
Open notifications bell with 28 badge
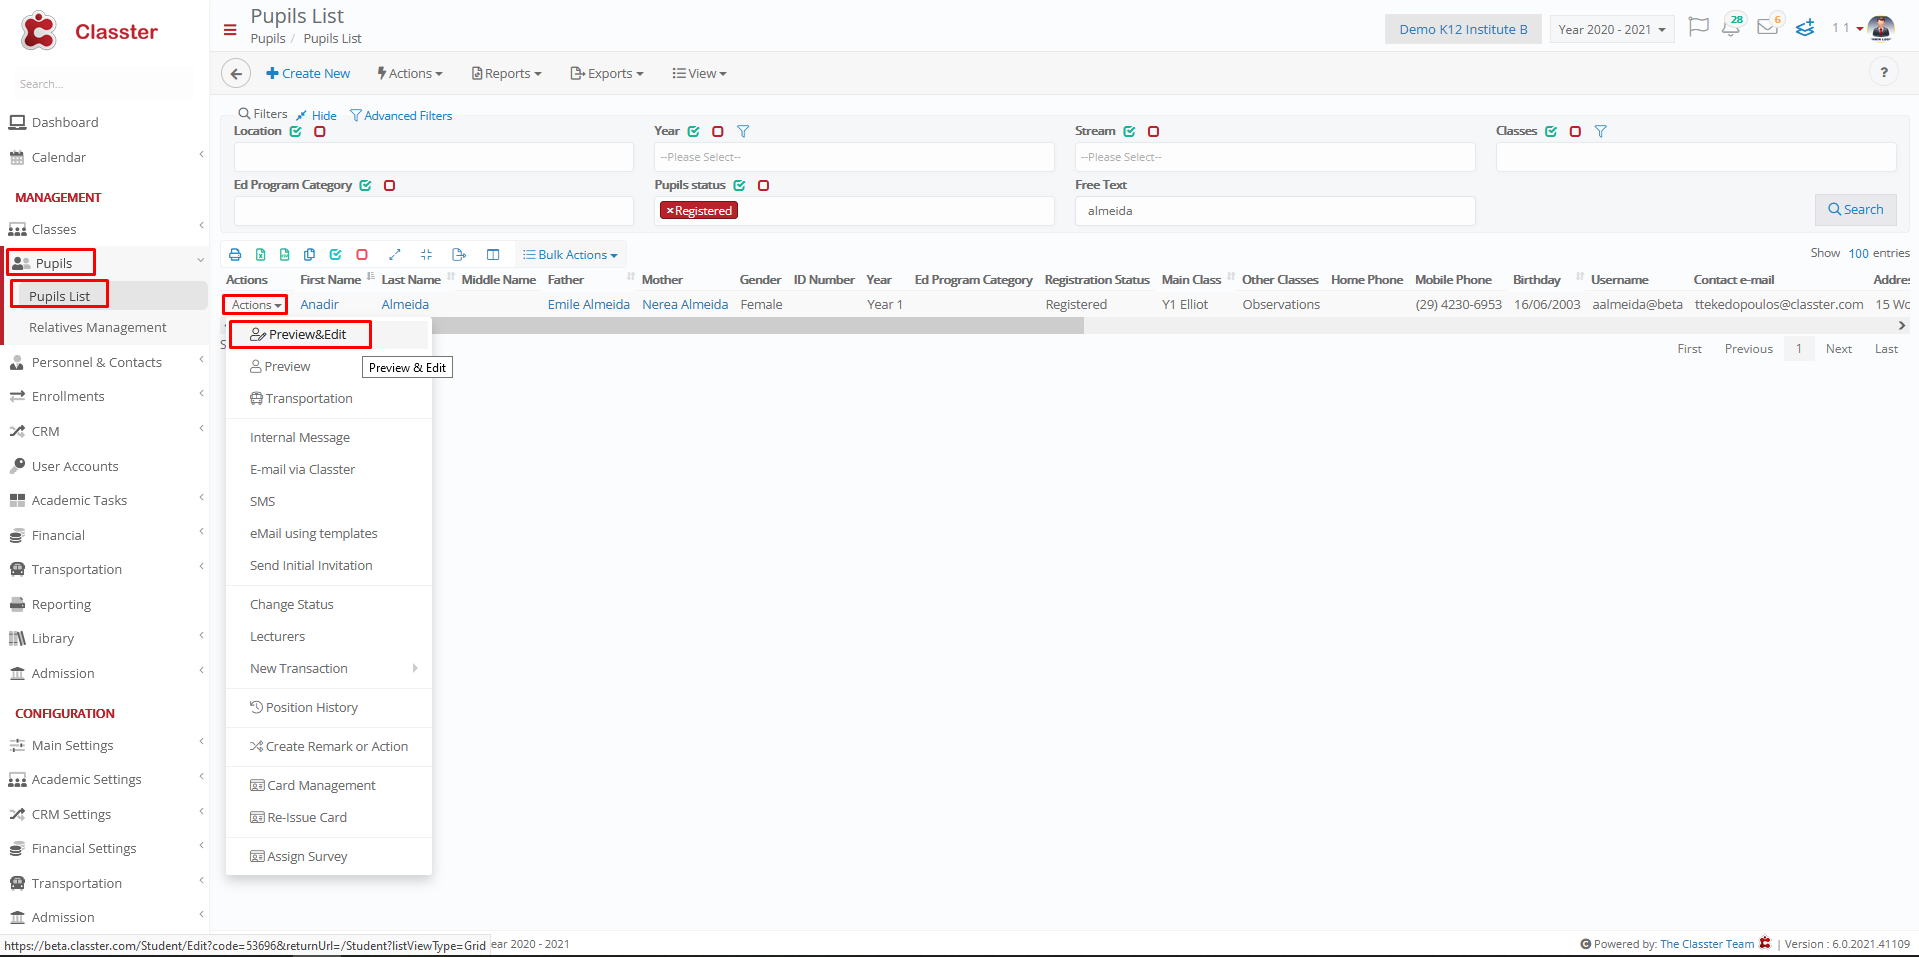click(1732, 27)
